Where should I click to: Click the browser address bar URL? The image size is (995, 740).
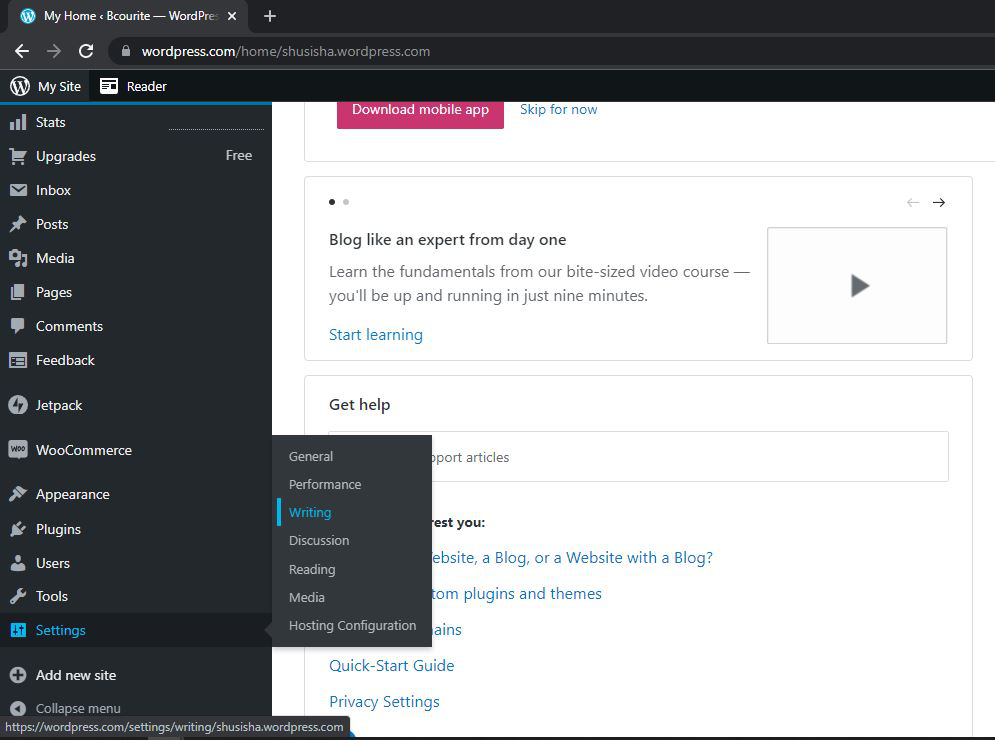pos(286,51)
